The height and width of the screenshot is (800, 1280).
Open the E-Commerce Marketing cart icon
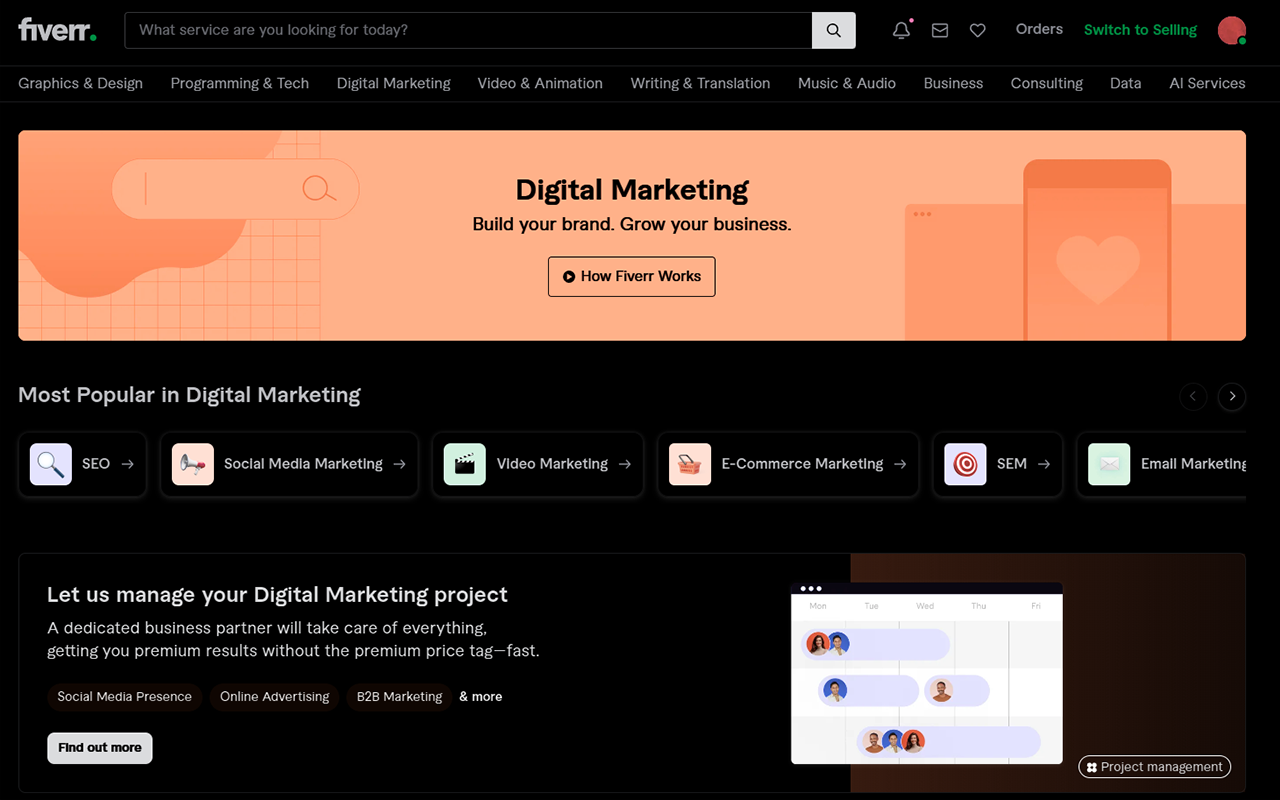point(689,464)
